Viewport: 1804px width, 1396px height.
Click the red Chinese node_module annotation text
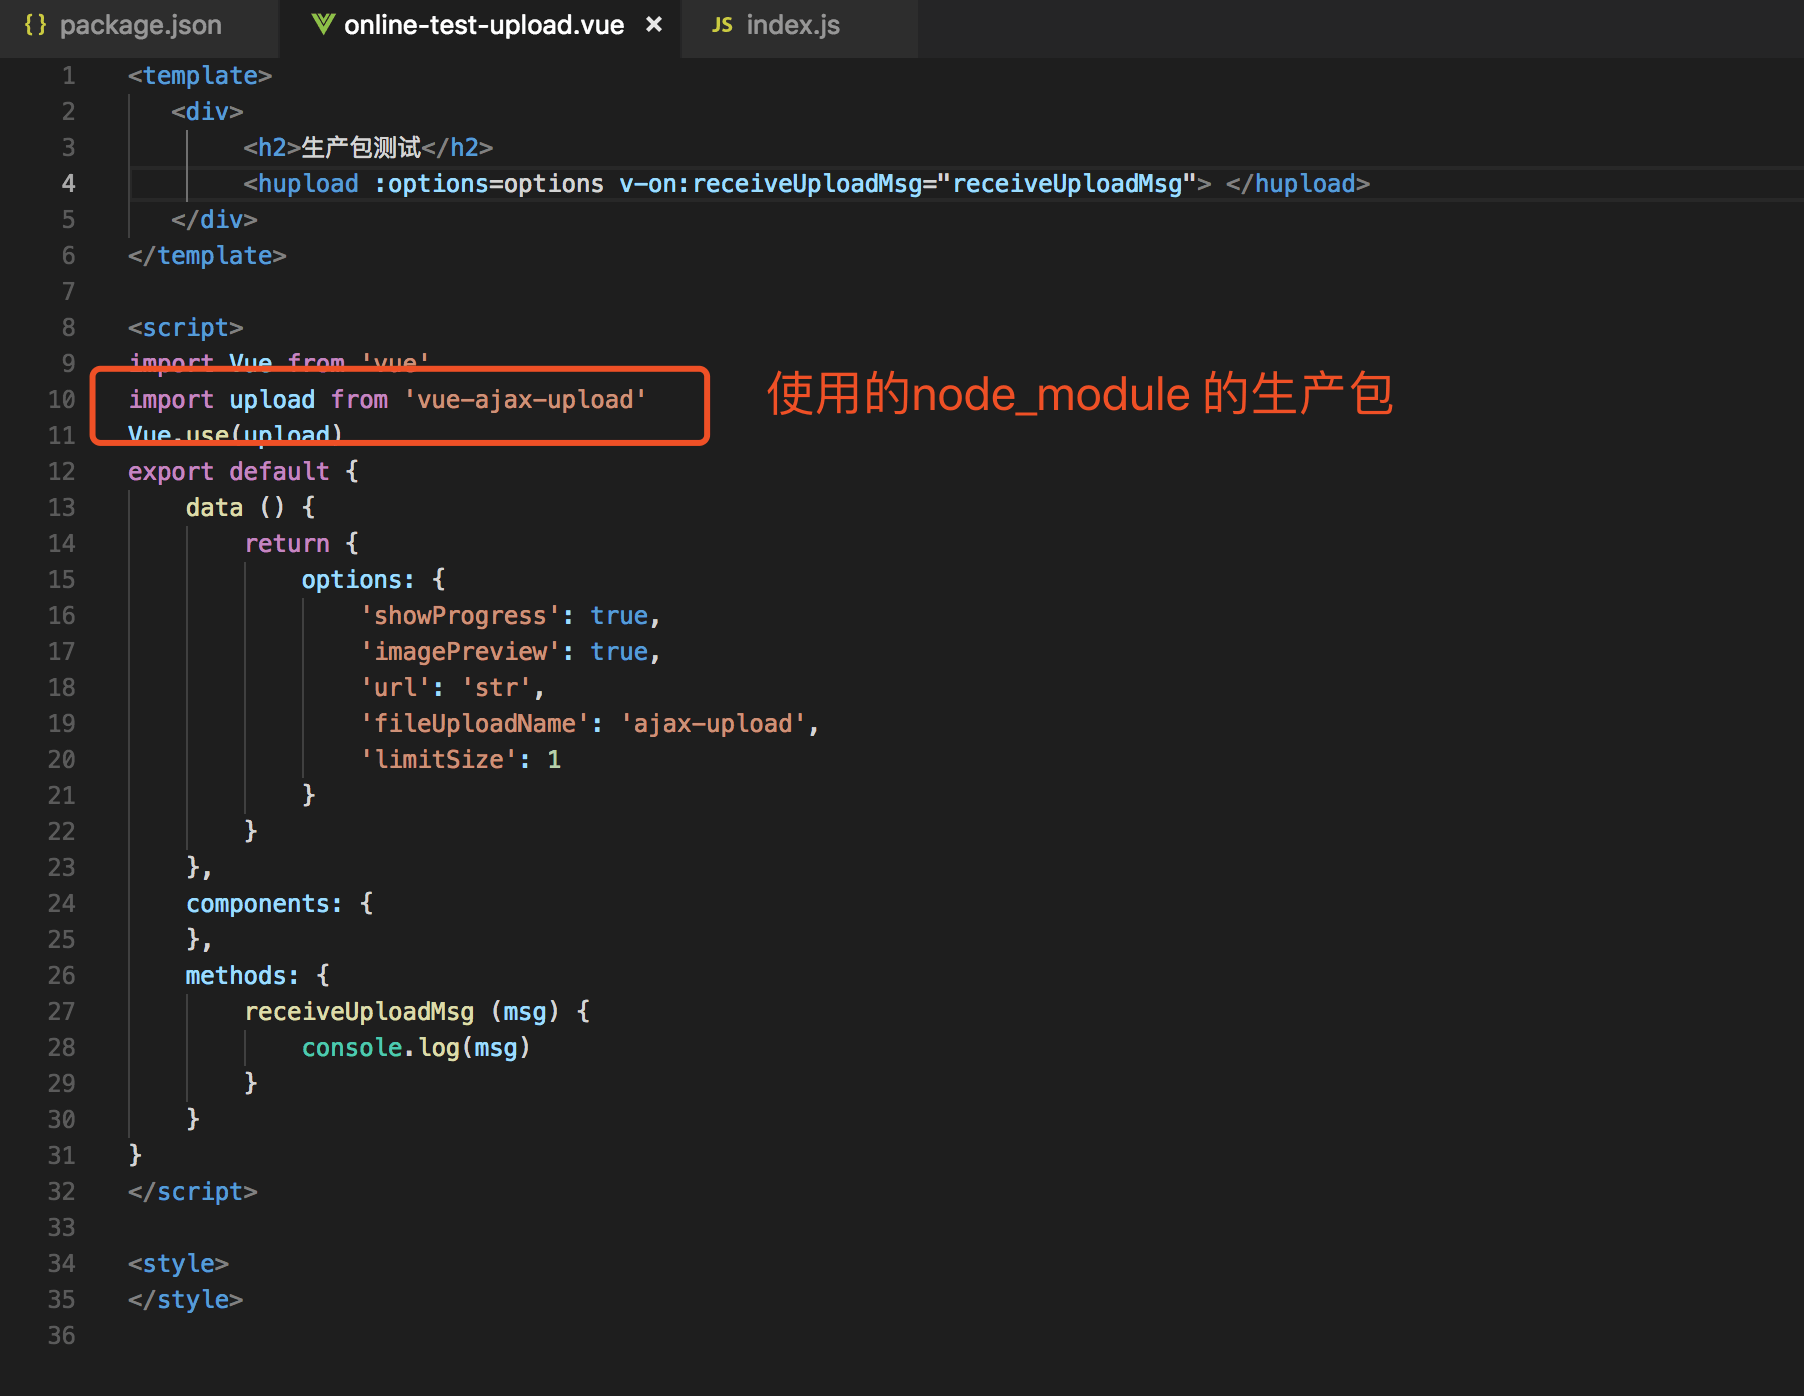[x=1078, y=394]
